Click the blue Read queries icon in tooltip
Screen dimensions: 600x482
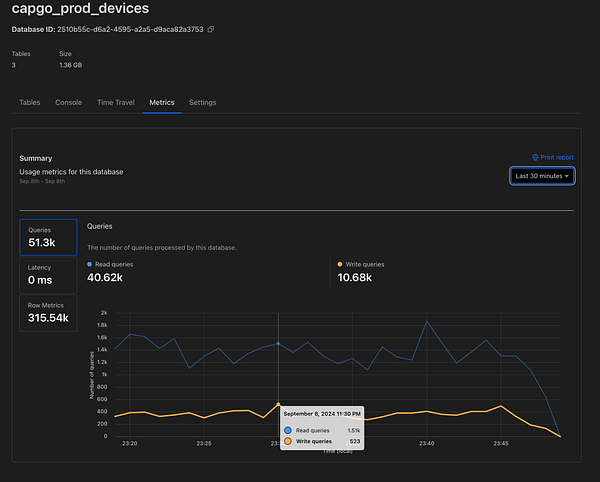(x=289, y=430)
